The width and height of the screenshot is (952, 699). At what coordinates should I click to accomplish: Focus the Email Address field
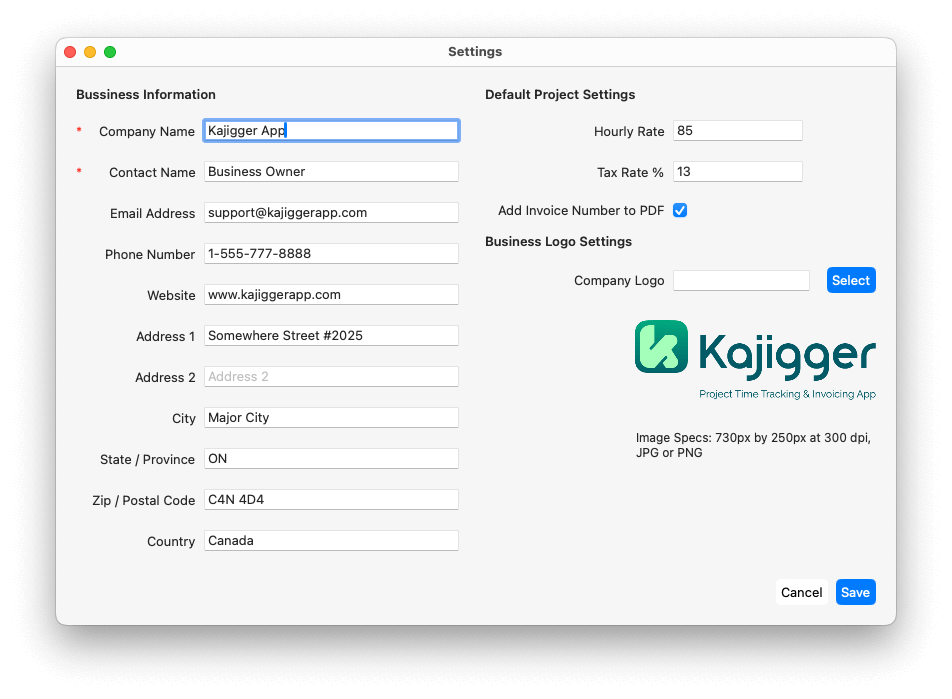[x=331, y=213]
